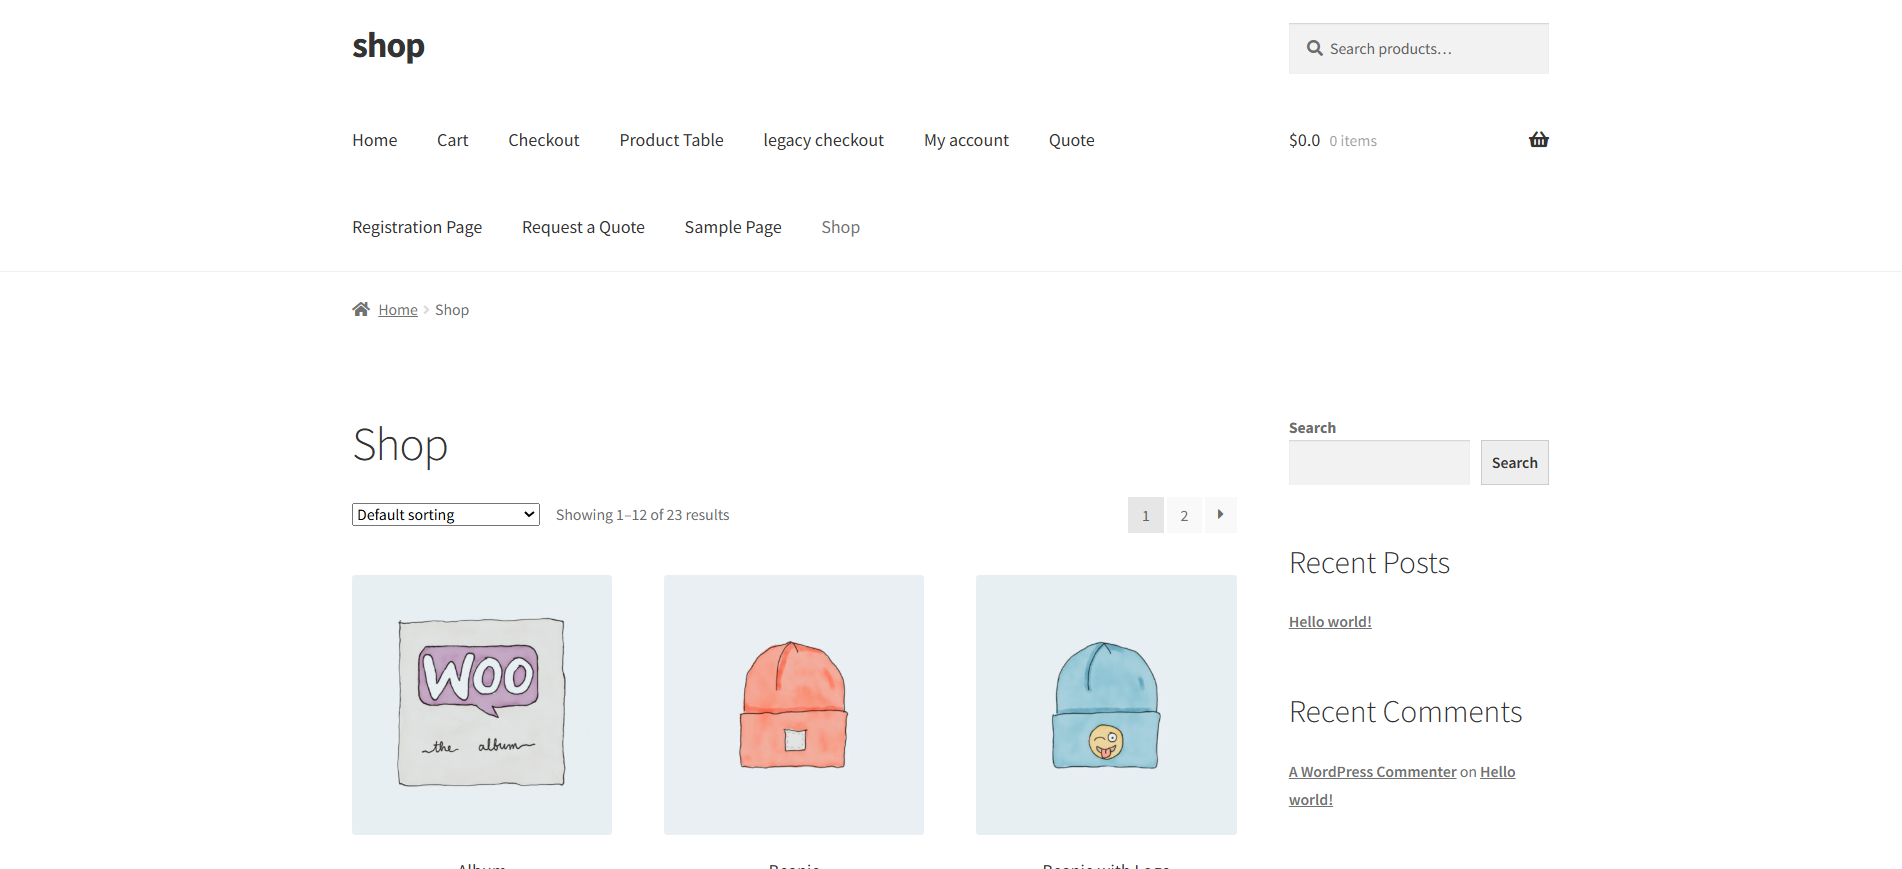The image size is (1902, 869).
Task: Open the blue Beanie with Logo image
Action: [1106, 704]
